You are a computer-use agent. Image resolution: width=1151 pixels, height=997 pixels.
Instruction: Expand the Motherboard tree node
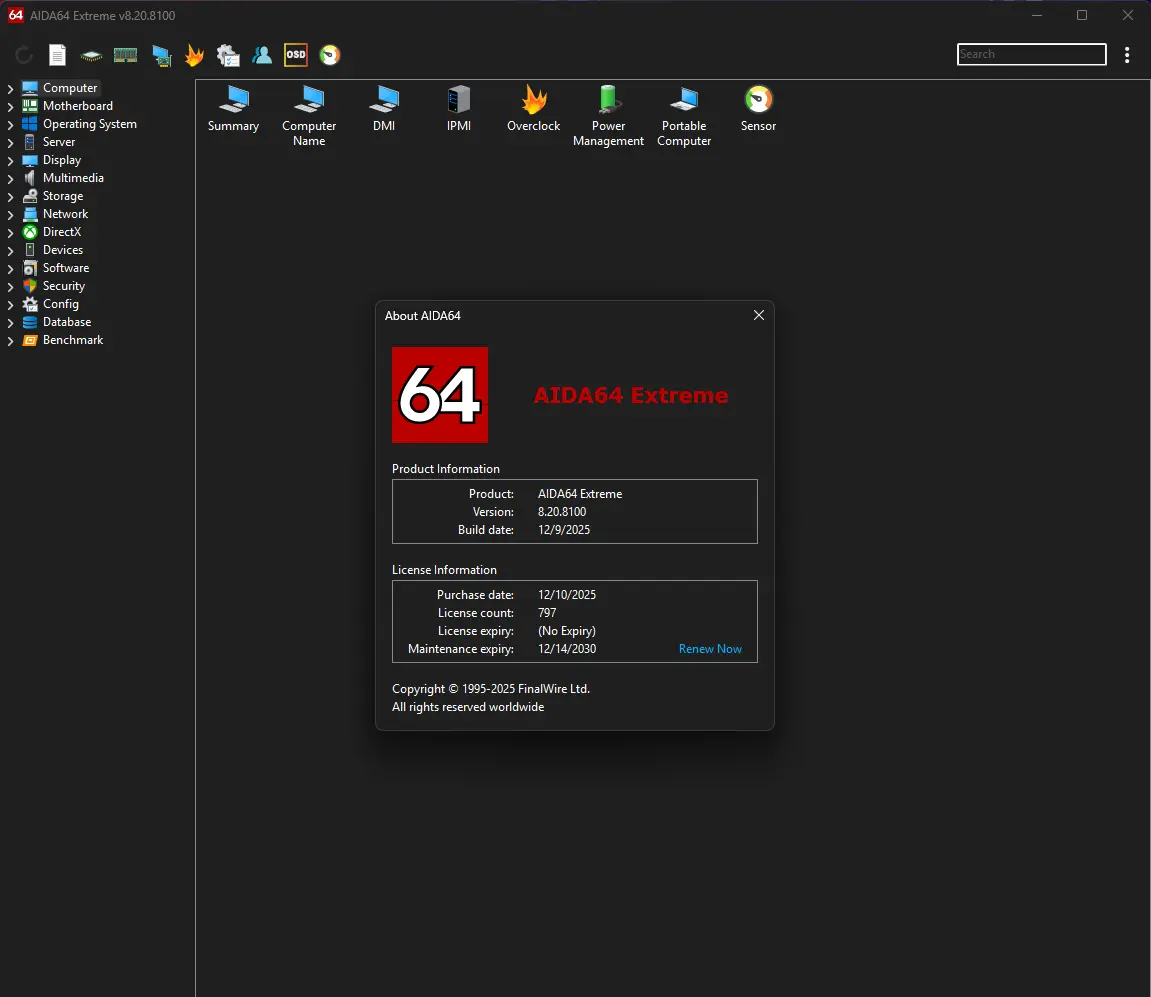coord(10,106)
